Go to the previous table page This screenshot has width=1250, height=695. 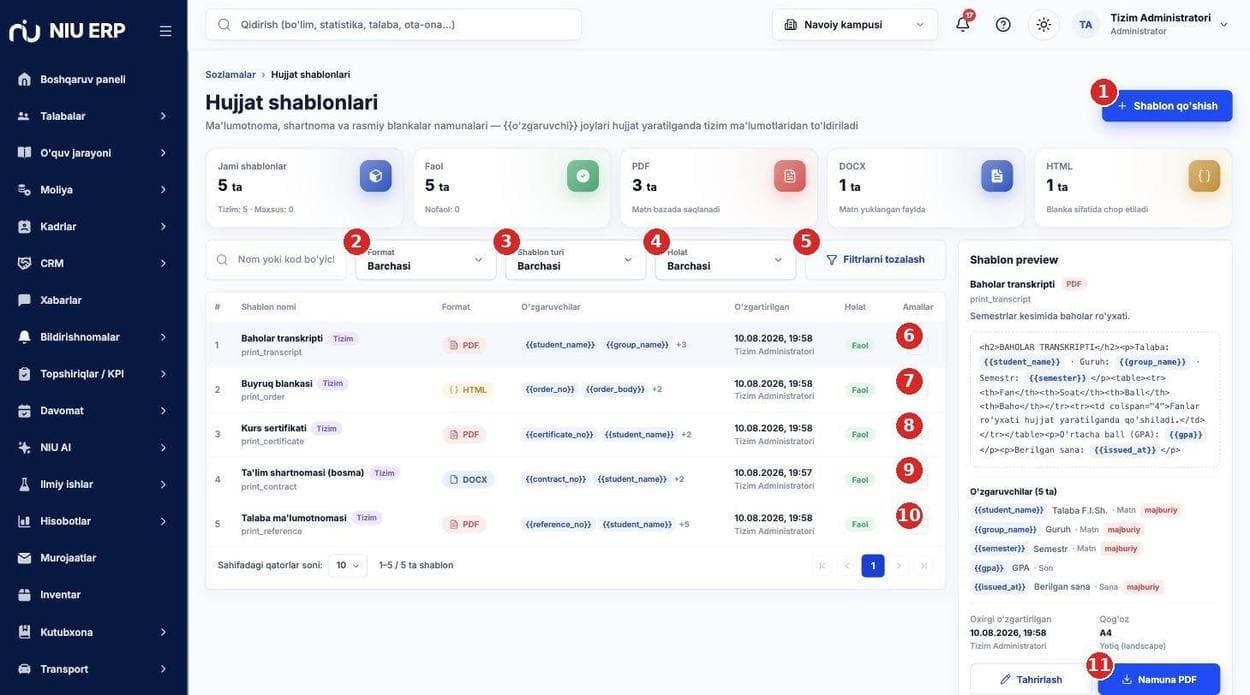pyautogui.click(x=847, y=566)
